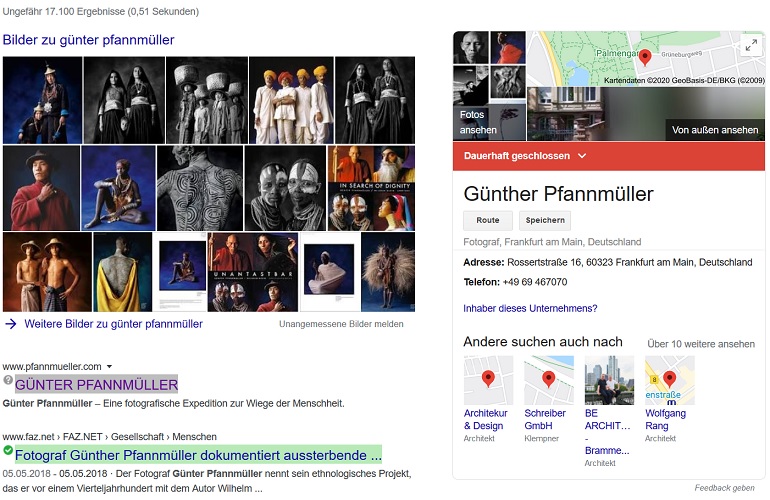Open Von außen ansehen street view
The height and width of the screenshot is (500, 770).
[646, 114]
